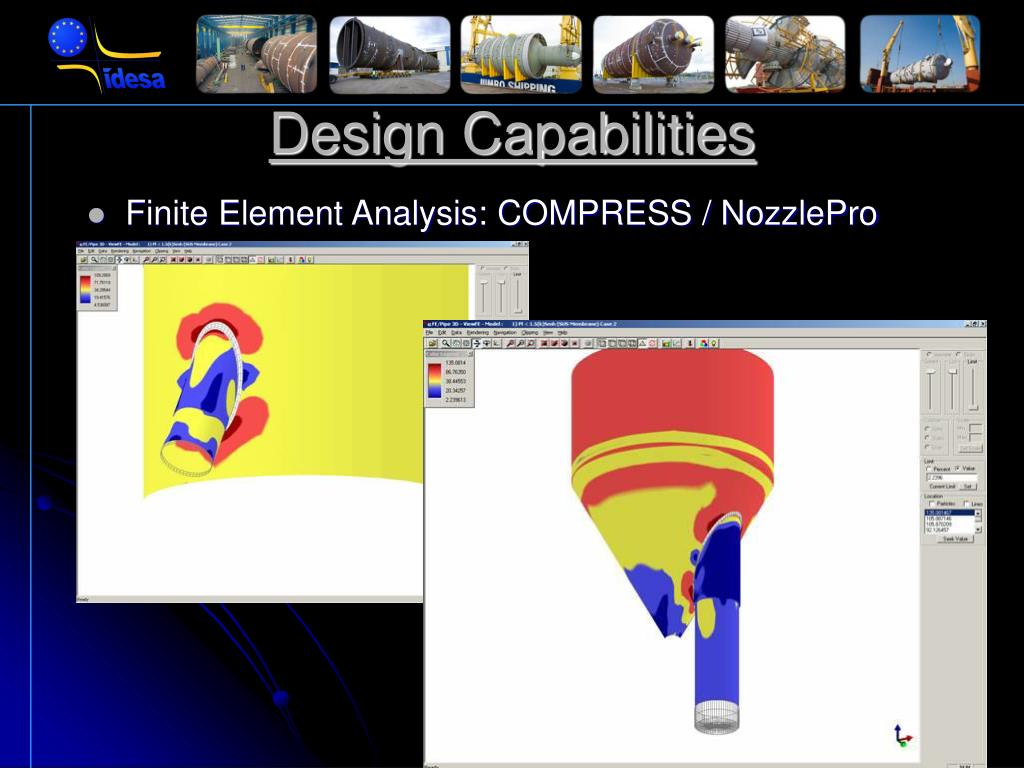Click the arrows pan/translate icon in front window
This screenshot has height=768, width=1024.
click(477, 343)
